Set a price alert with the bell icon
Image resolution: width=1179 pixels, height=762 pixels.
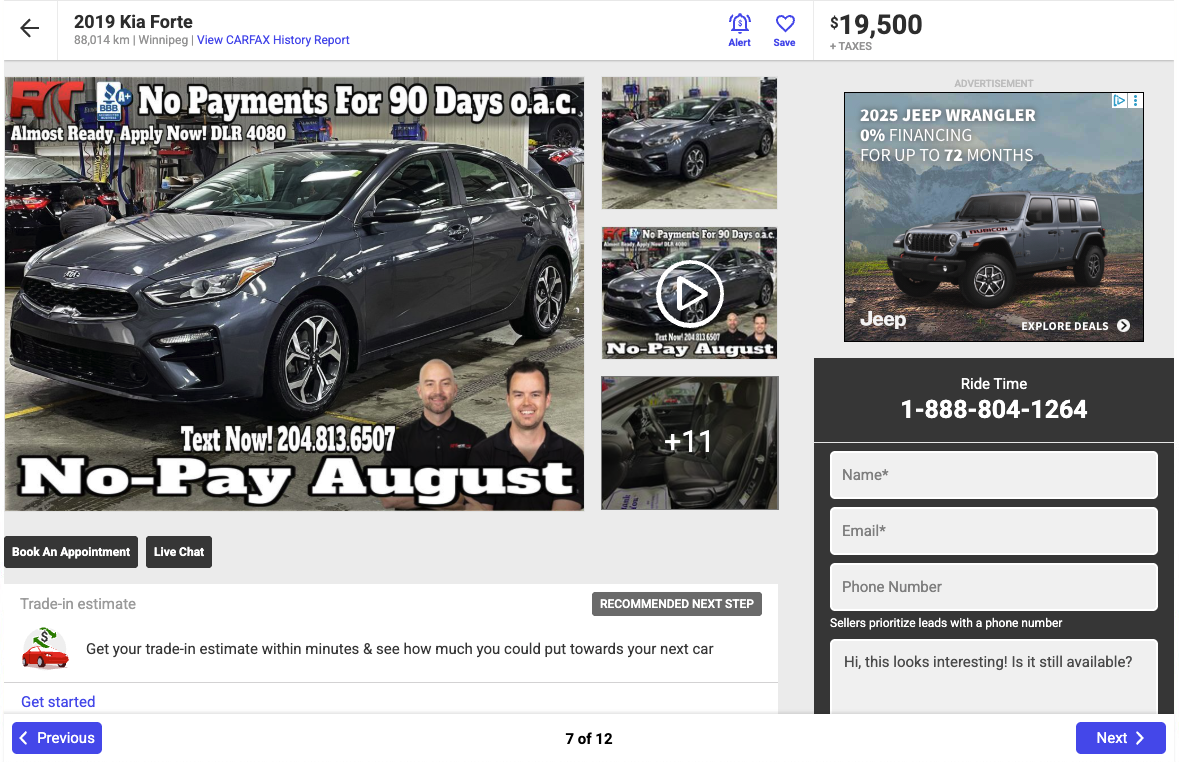click(739, 31)
